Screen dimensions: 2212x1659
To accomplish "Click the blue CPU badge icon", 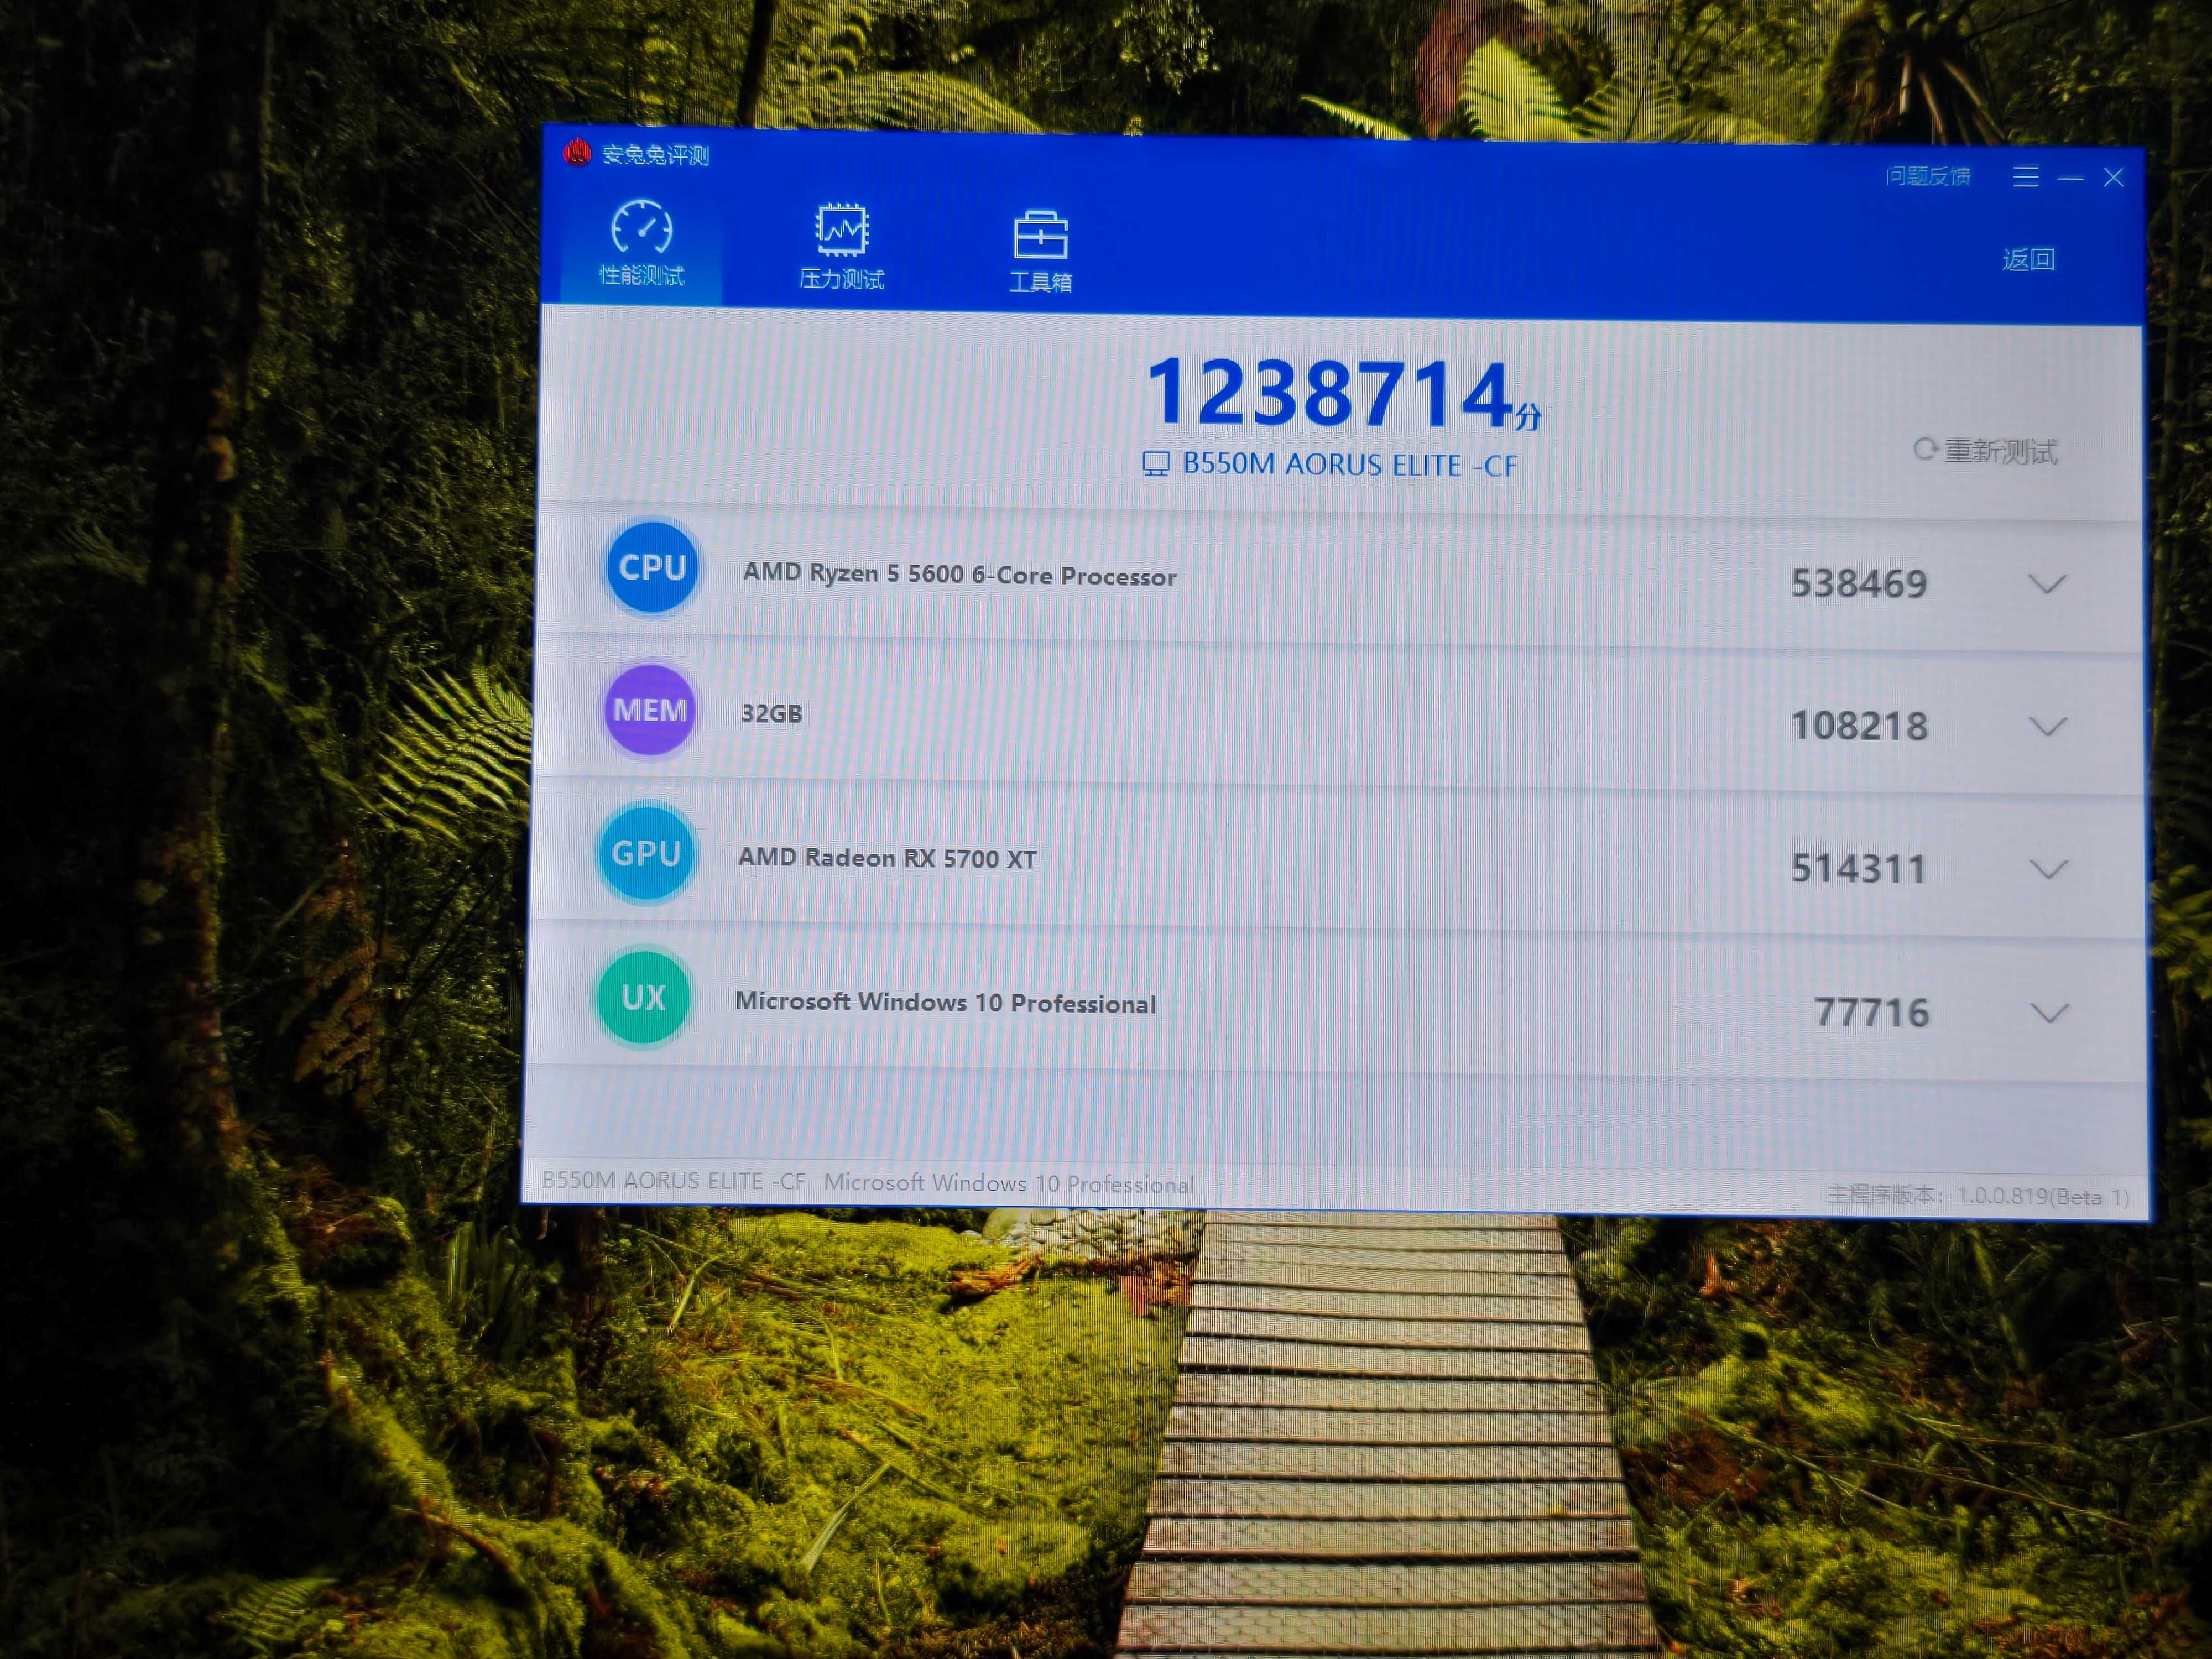I will click(652, 567).
